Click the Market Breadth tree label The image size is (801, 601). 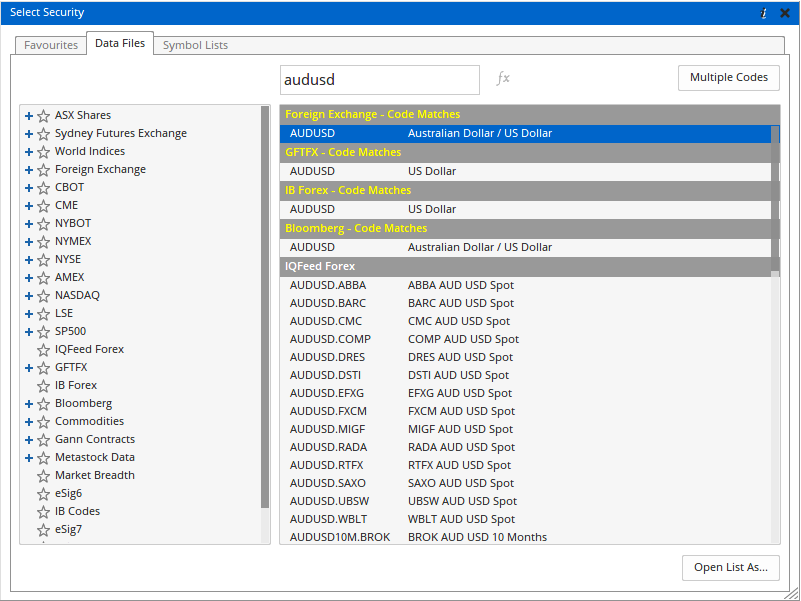coord(95,475)
